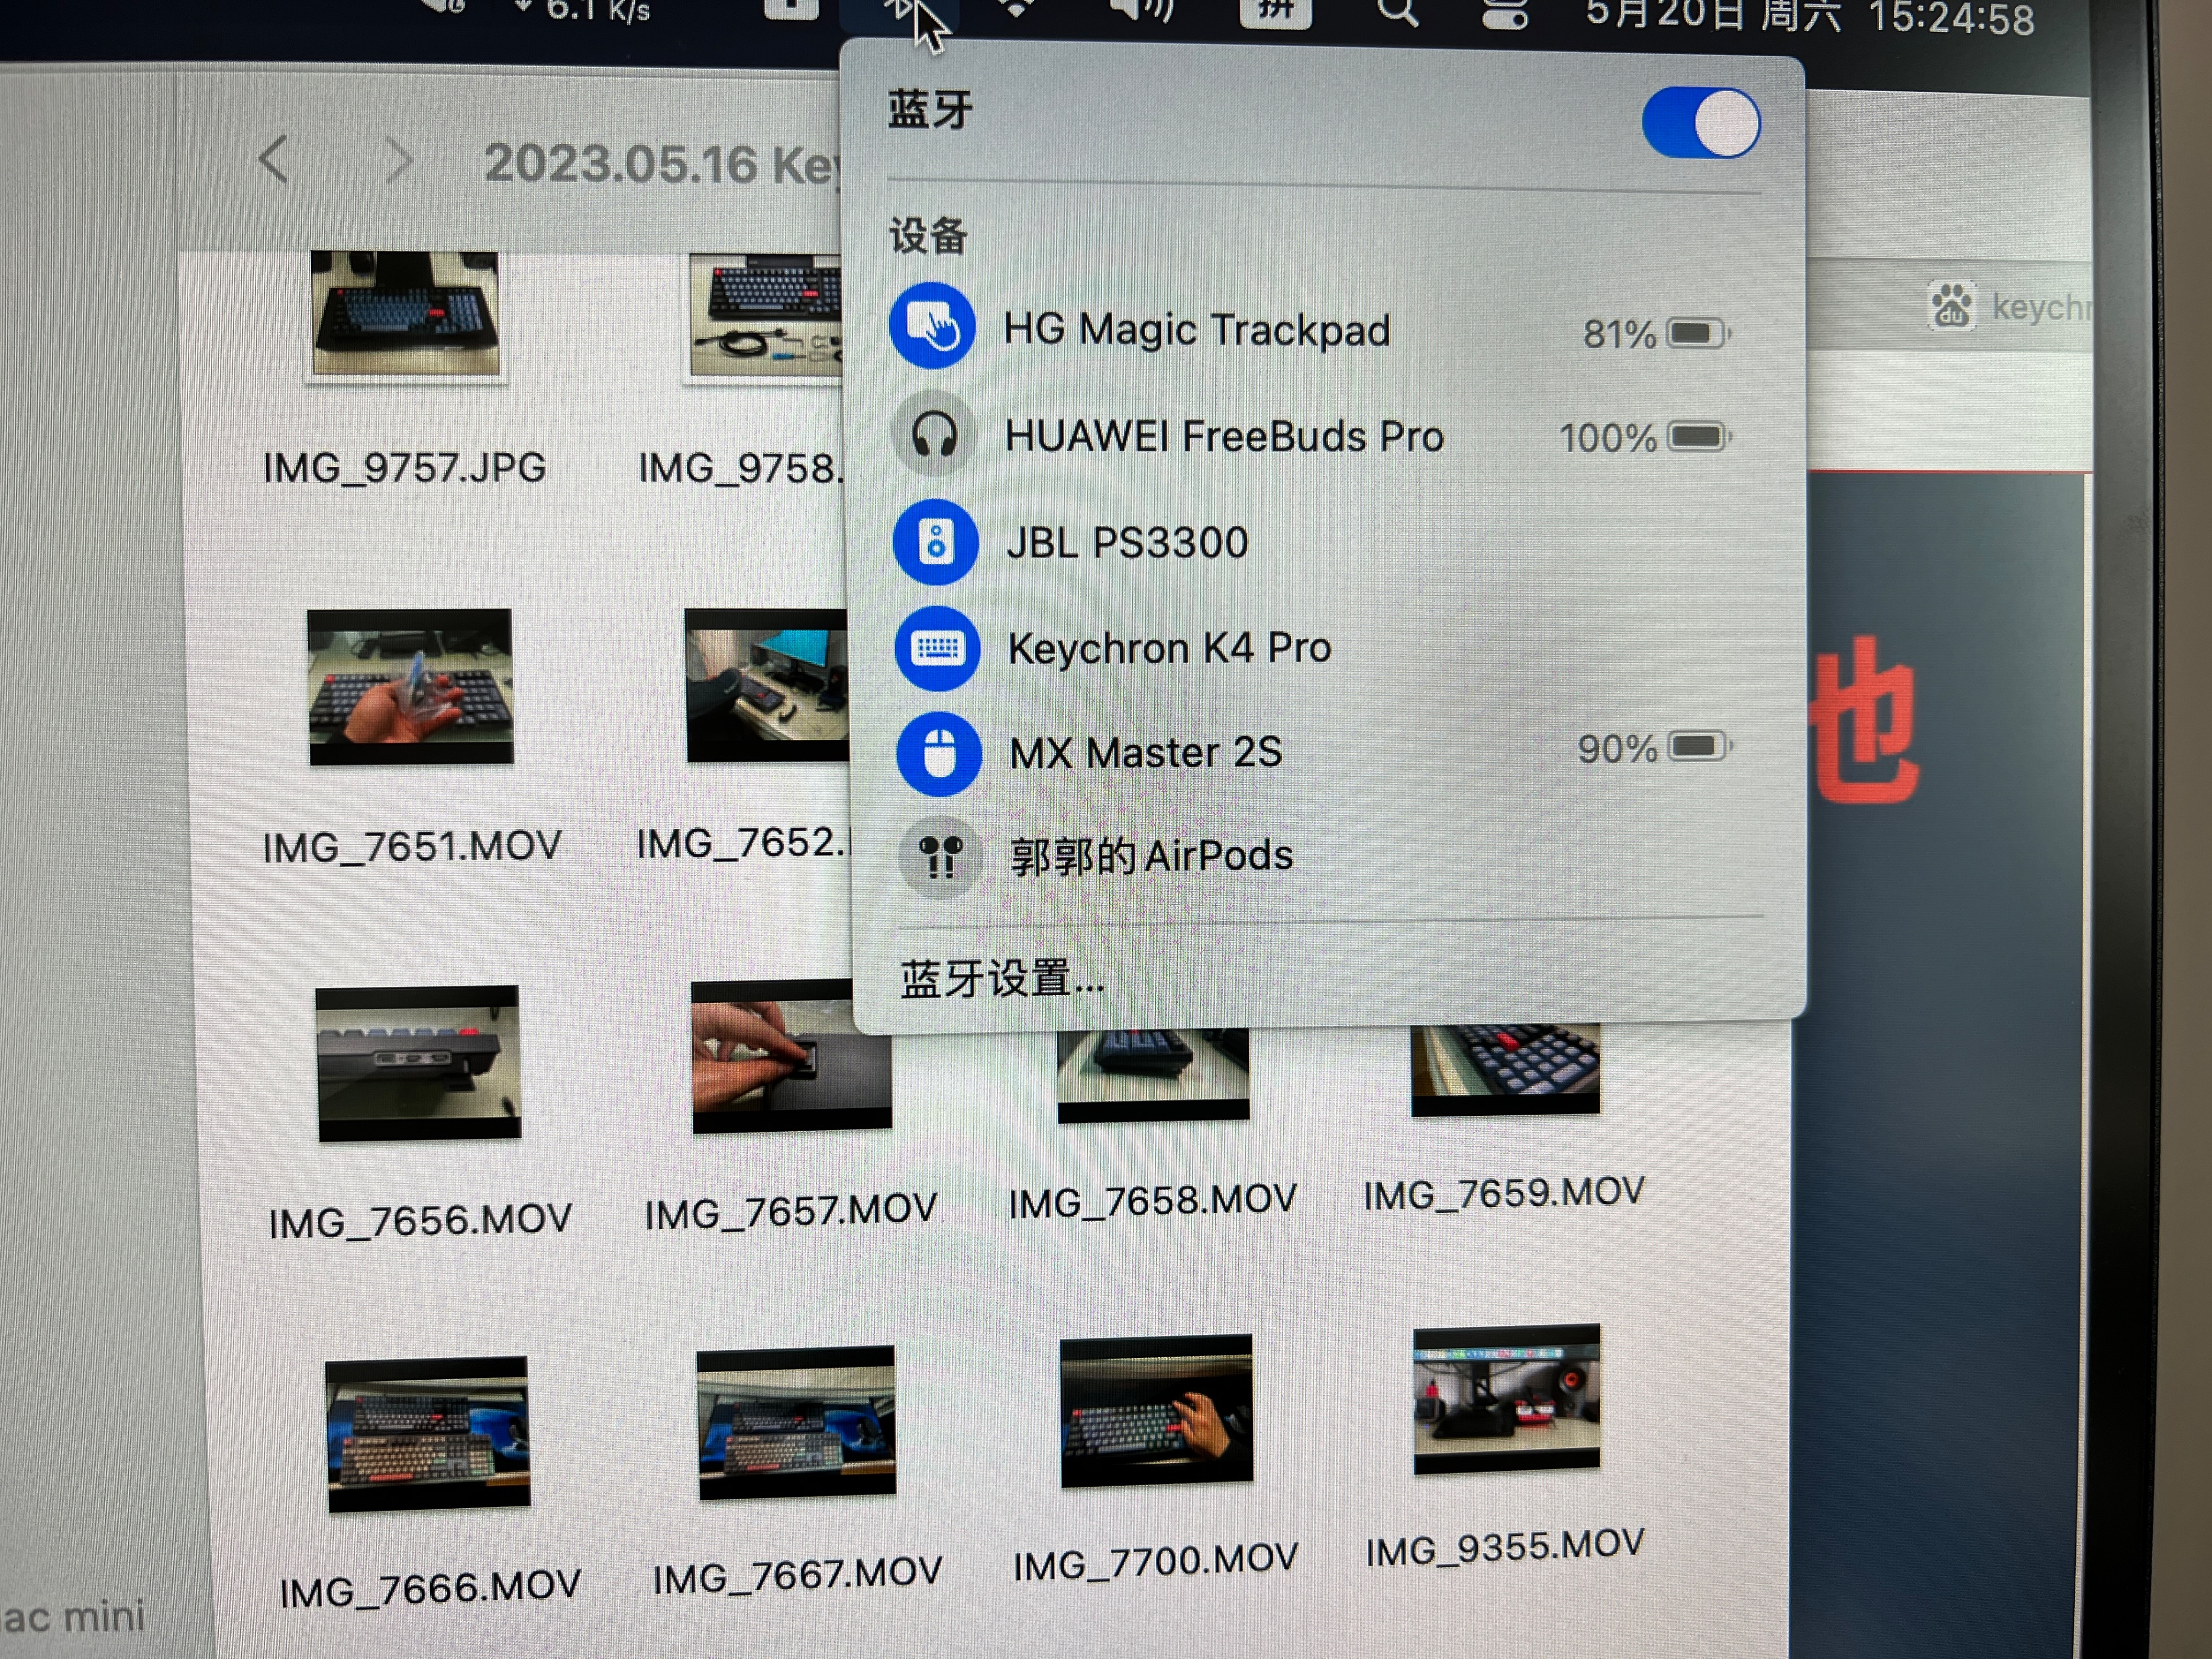Click the speaker icon for JBL PS3300
2212x1659 pixels.
(936, 541)
